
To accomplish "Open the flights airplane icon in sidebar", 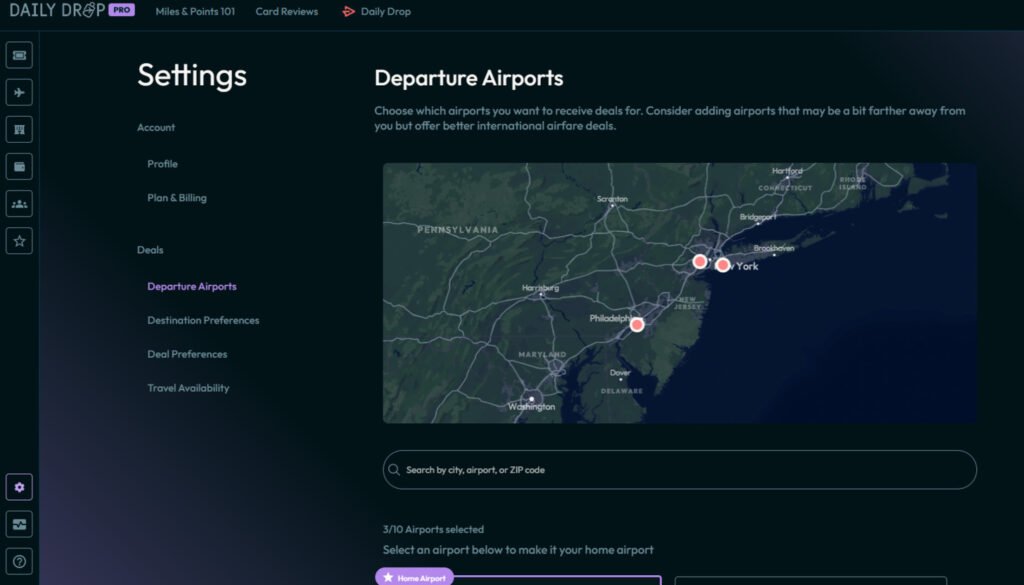I will point(19,93).
